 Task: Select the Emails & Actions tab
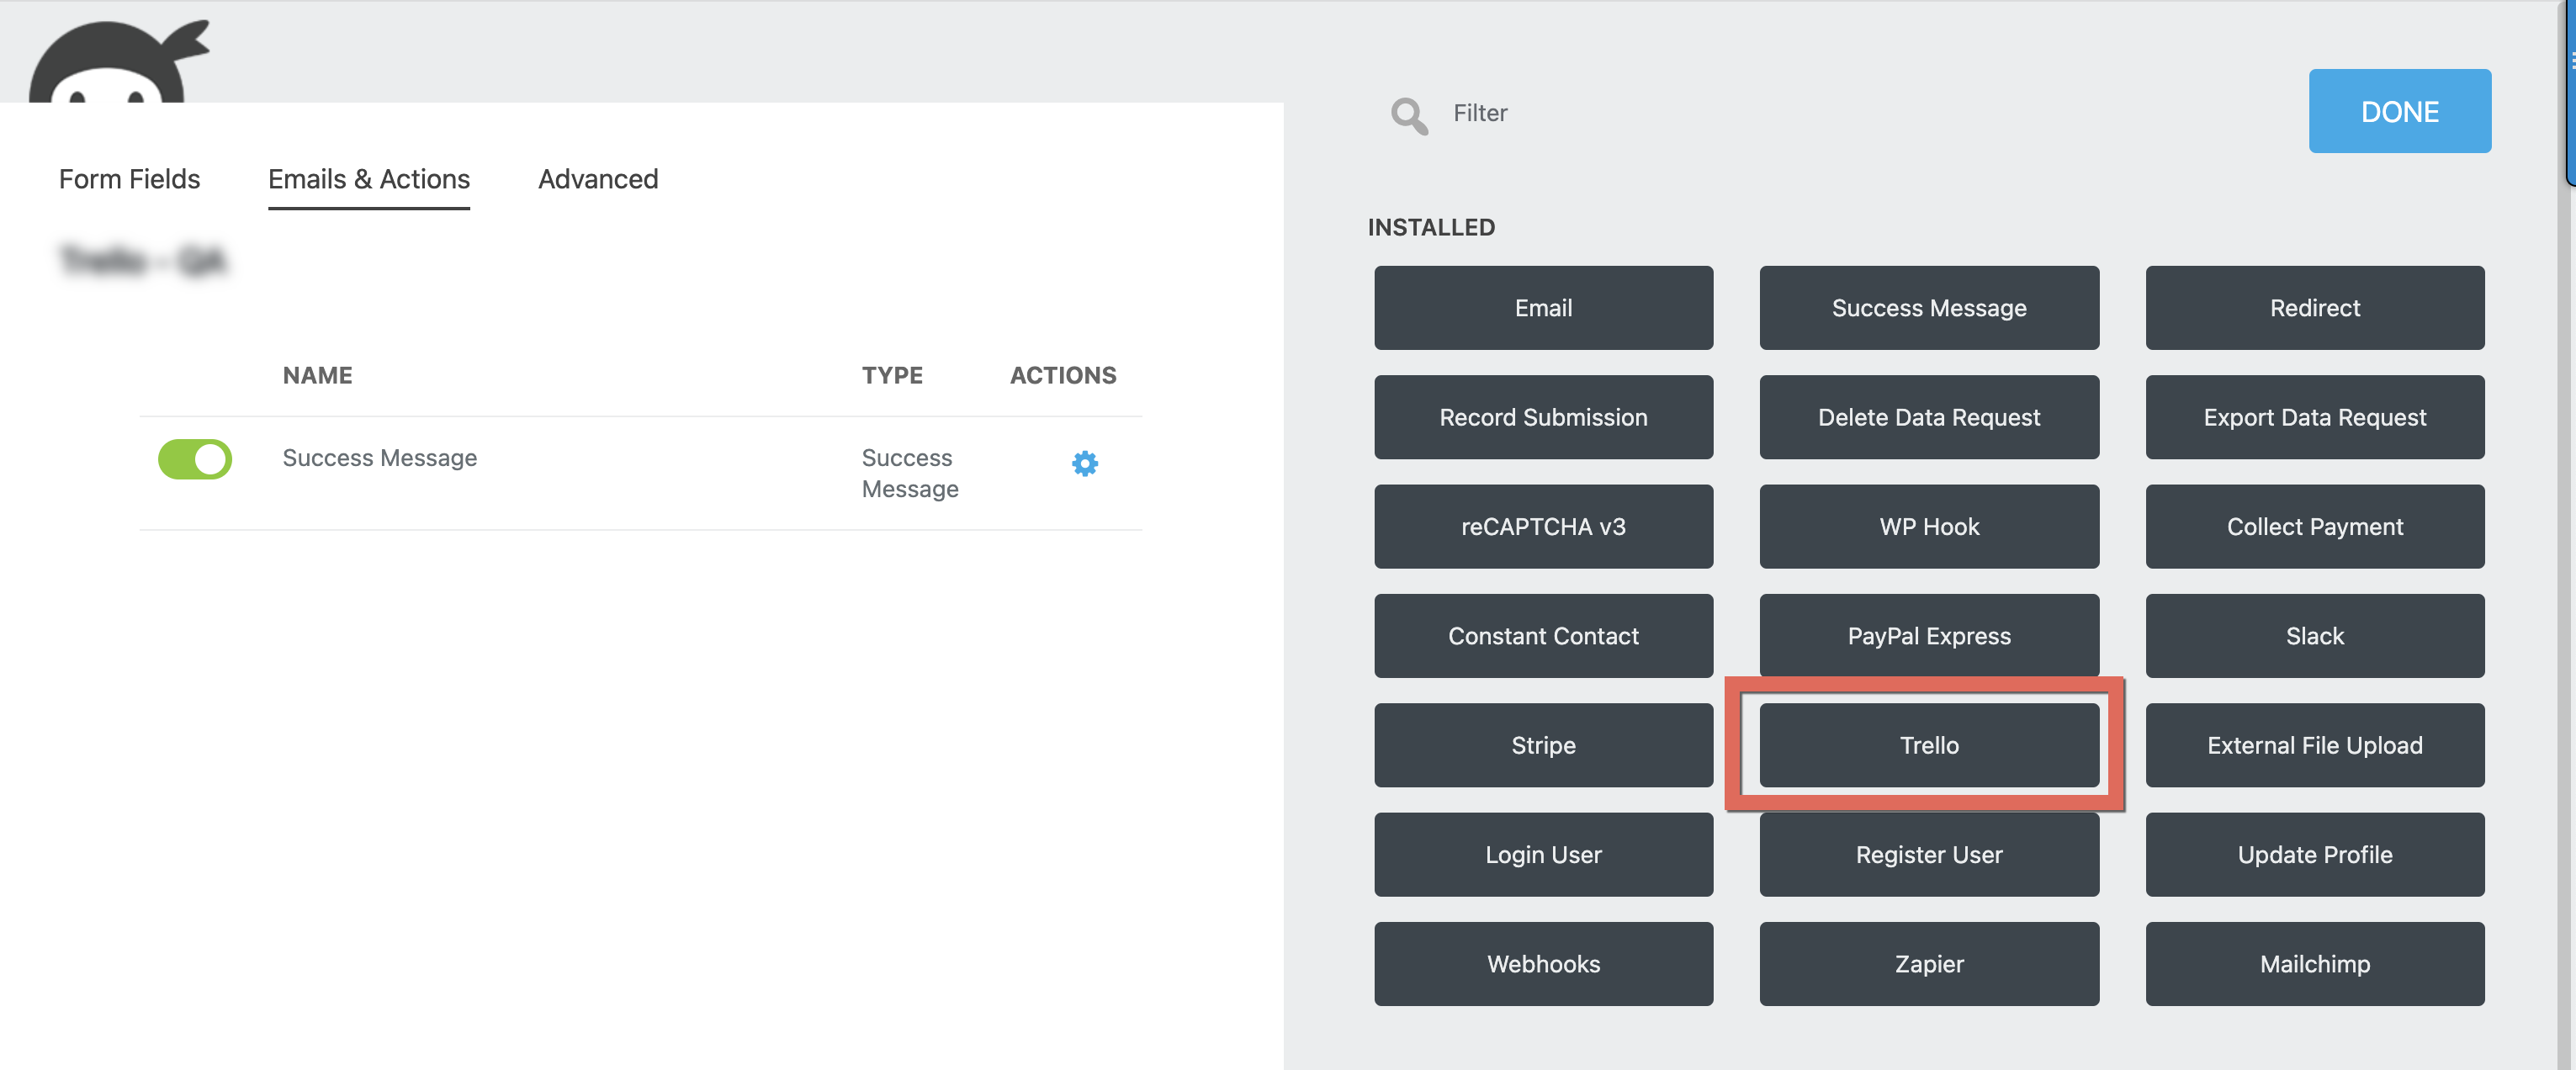tap(368, 179)
